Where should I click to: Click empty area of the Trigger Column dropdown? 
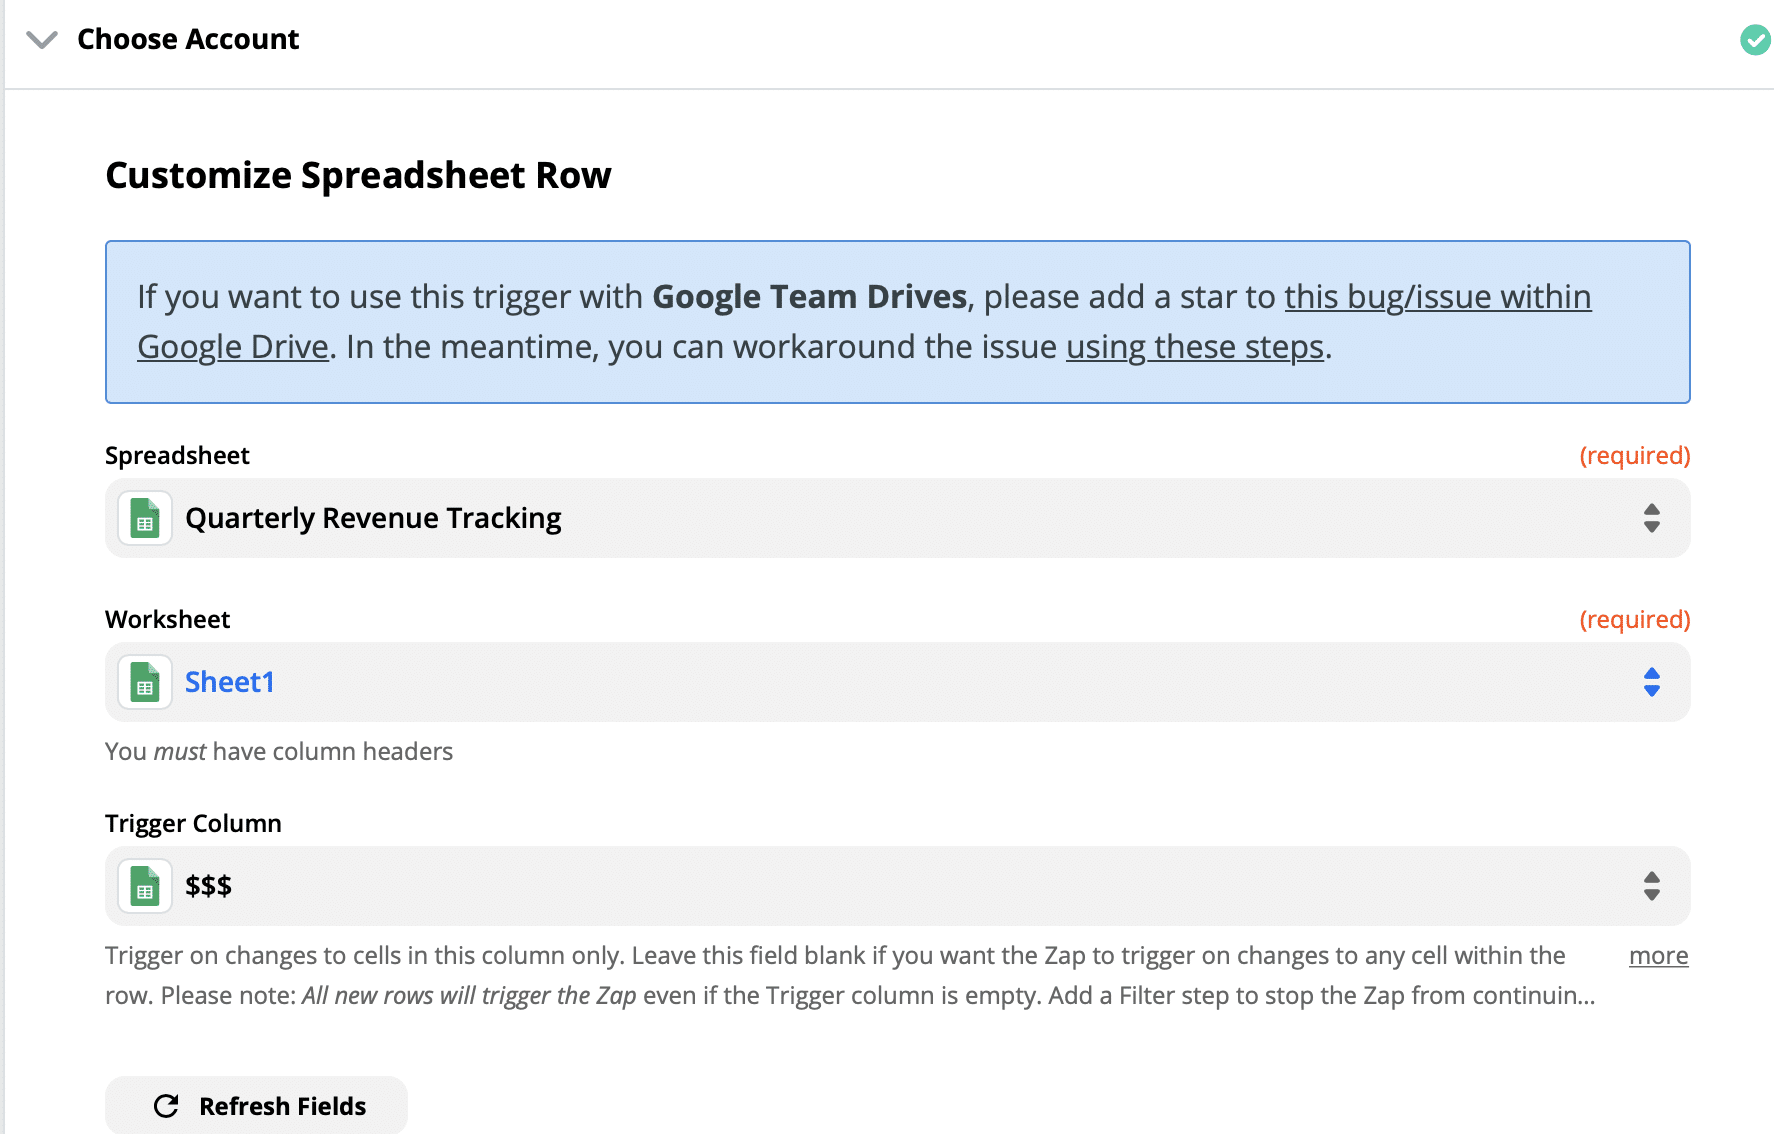coord(900,886)
